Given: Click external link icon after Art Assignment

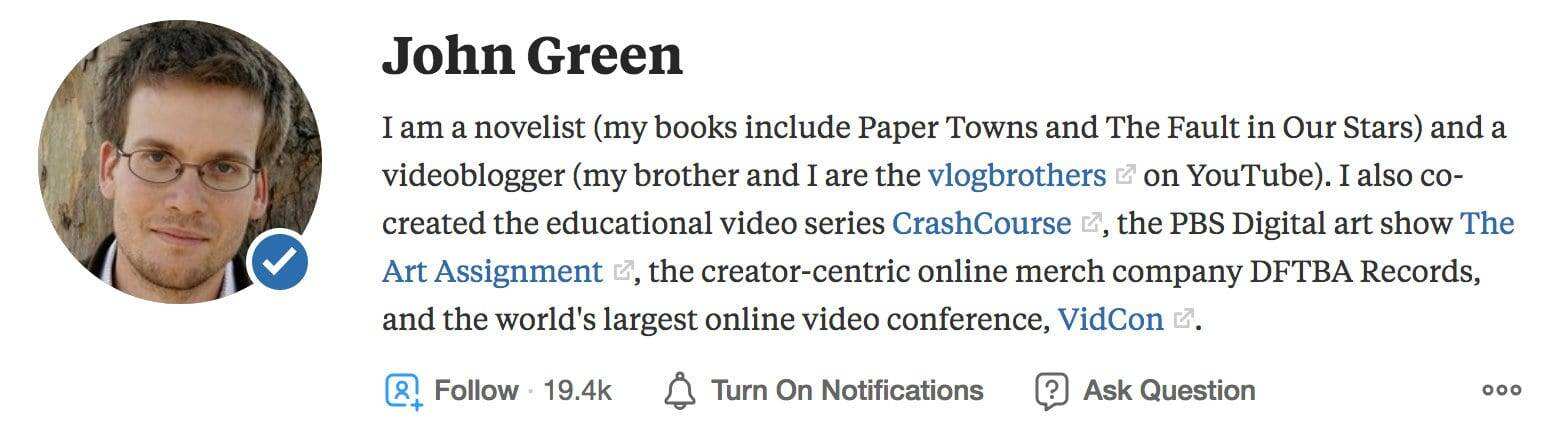Looking at the screenshot, I should tap(624, 271).
